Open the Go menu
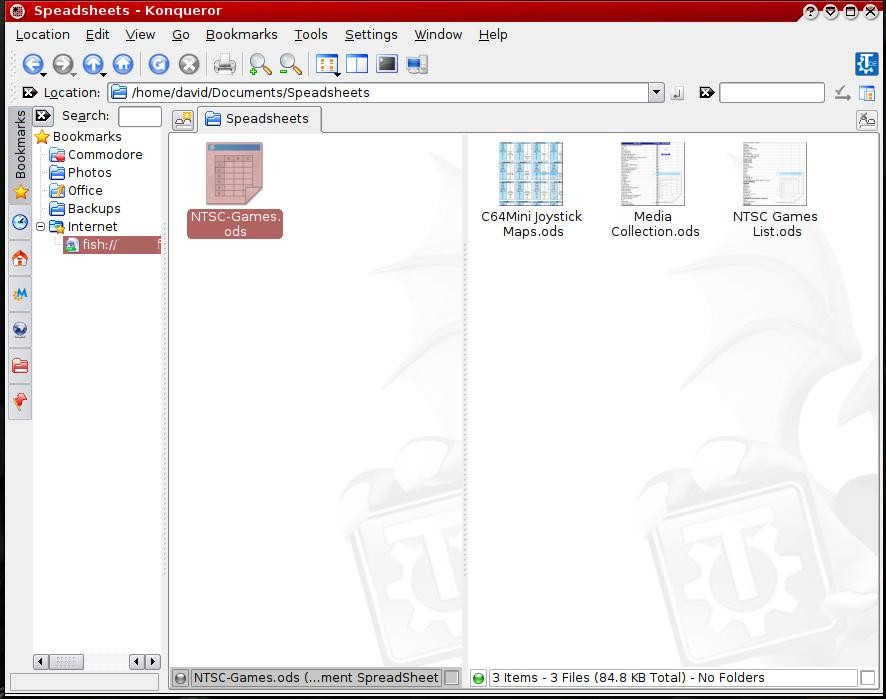886x699 pixels. click(180, 34)
